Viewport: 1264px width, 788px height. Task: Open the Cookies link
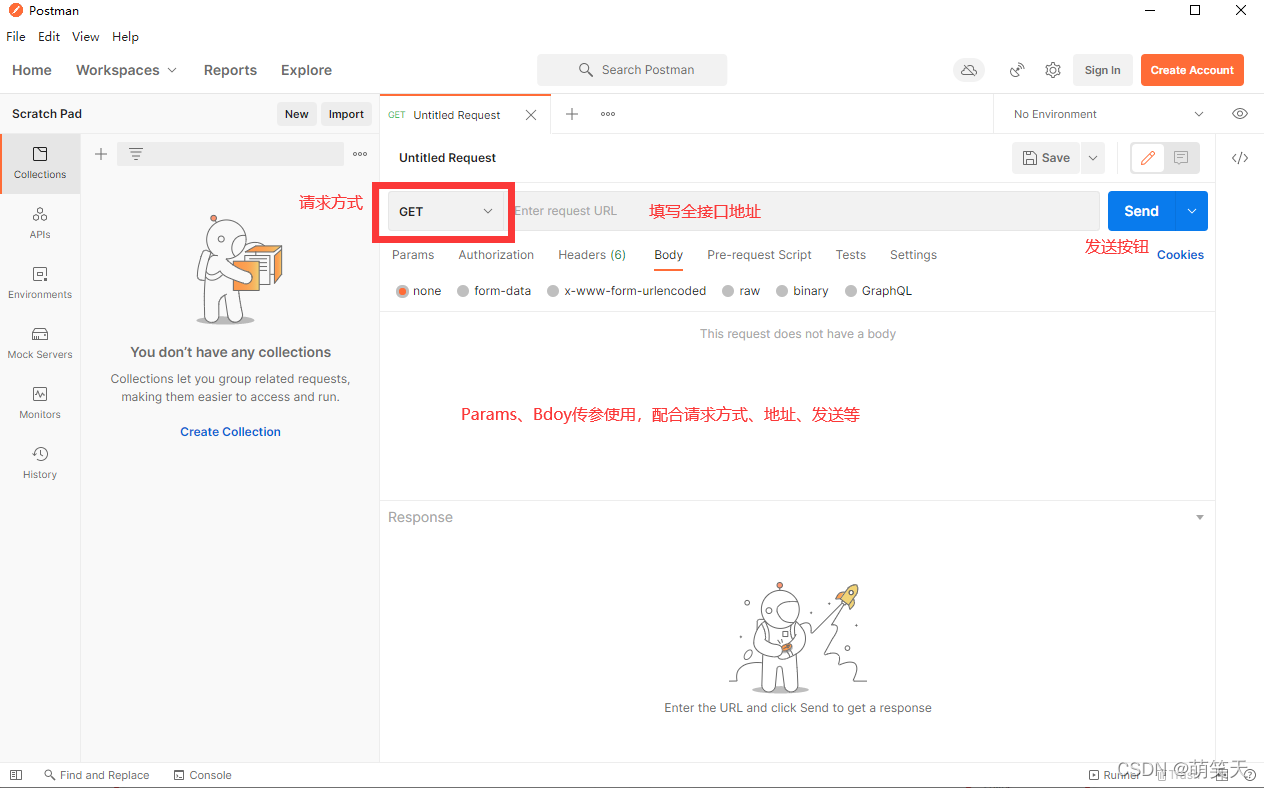click(x=1180, y=255)
